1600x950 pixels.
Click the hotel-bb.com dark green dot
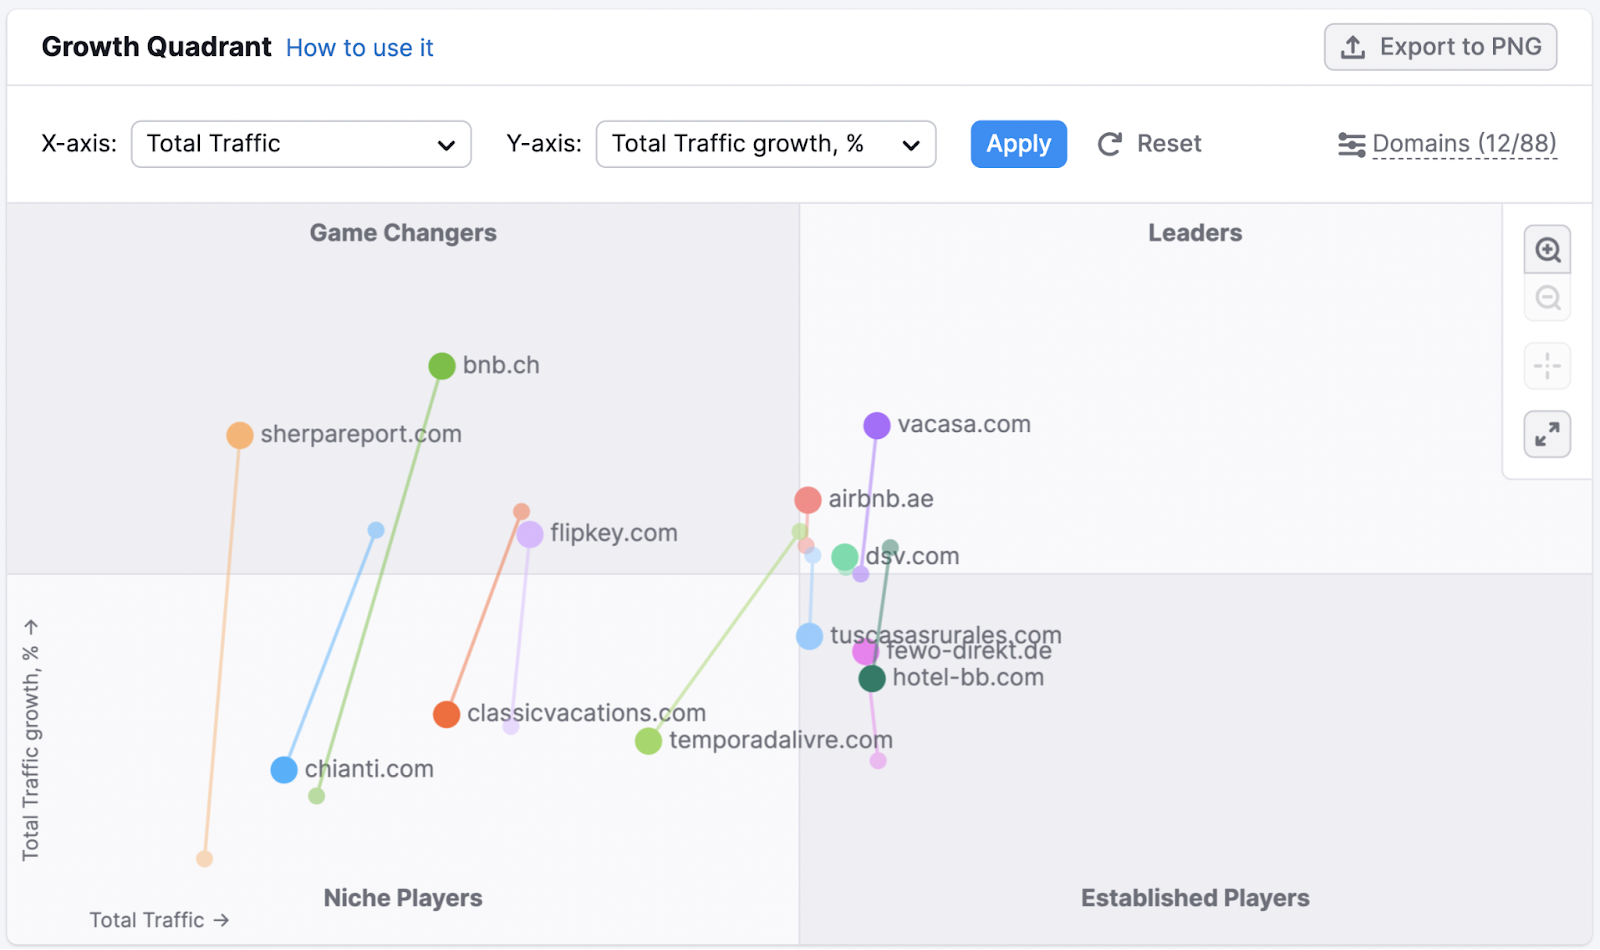coord(872,679)
